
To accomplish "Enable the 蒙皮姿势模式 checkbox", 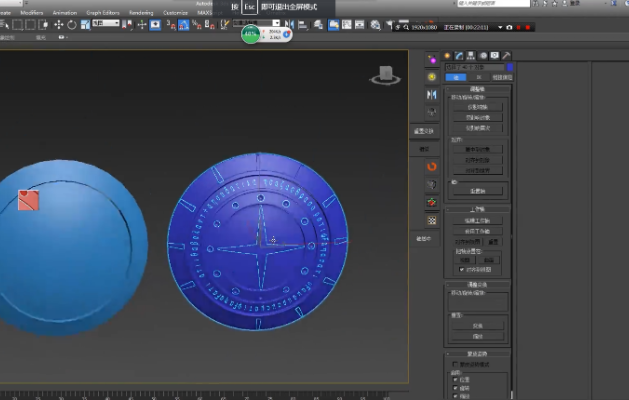I will pyautogui.click(x=456, y=364).
